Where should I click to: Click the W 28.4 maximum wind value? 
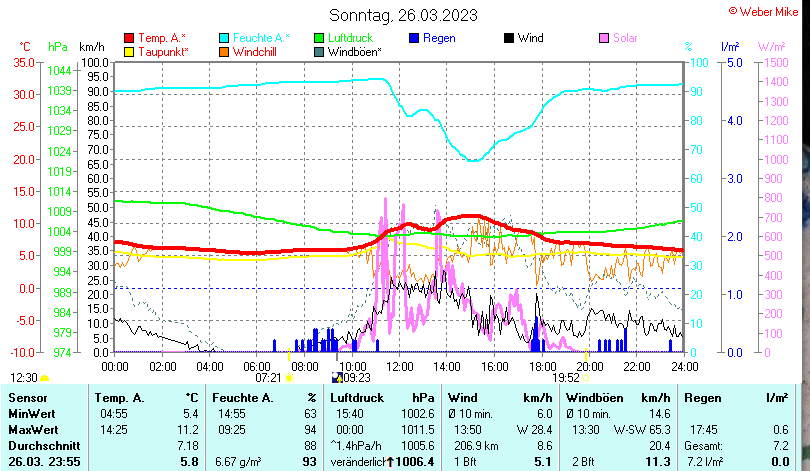[x=534, y=430]
